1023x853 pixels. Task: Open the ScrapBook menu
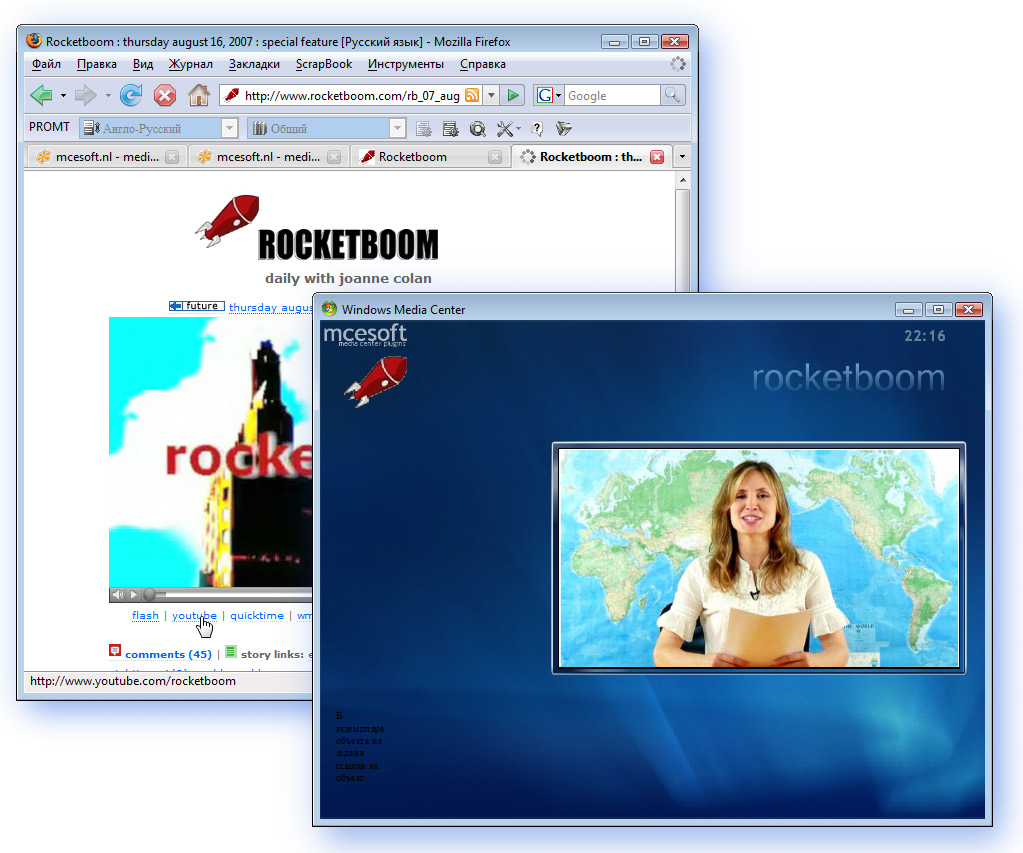pos(324,64)
